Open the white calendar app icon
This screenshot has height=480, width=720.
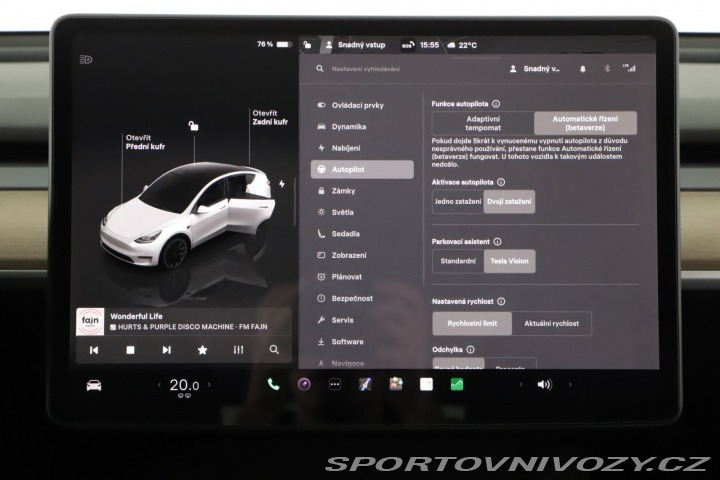(x=426, y=384)
